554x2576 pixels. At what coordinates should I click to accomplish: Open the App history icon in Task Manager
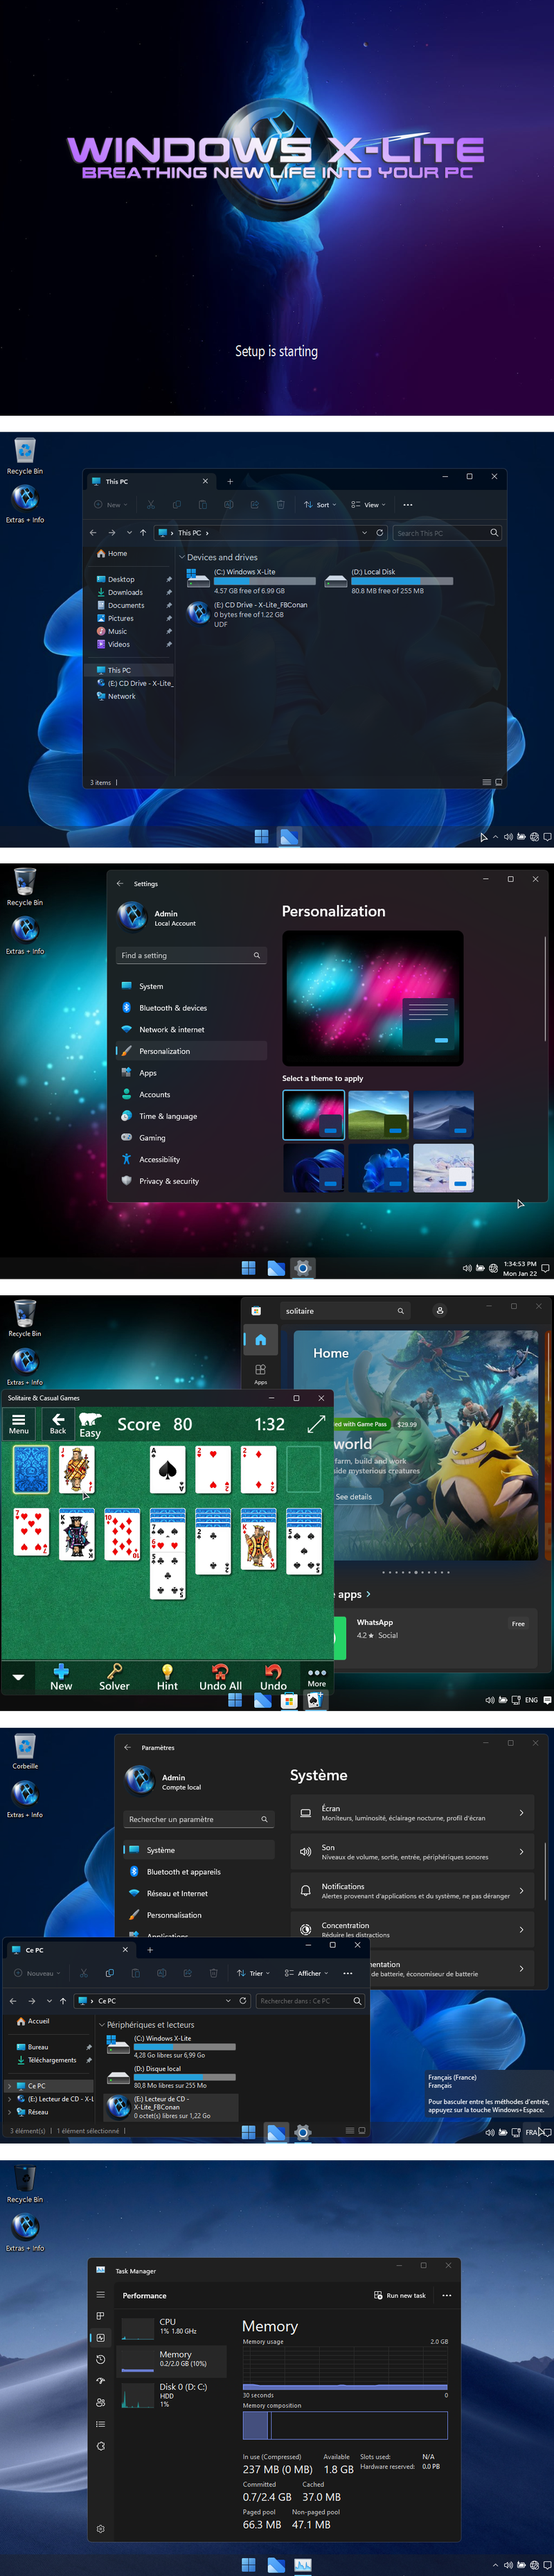[100, 2359]
